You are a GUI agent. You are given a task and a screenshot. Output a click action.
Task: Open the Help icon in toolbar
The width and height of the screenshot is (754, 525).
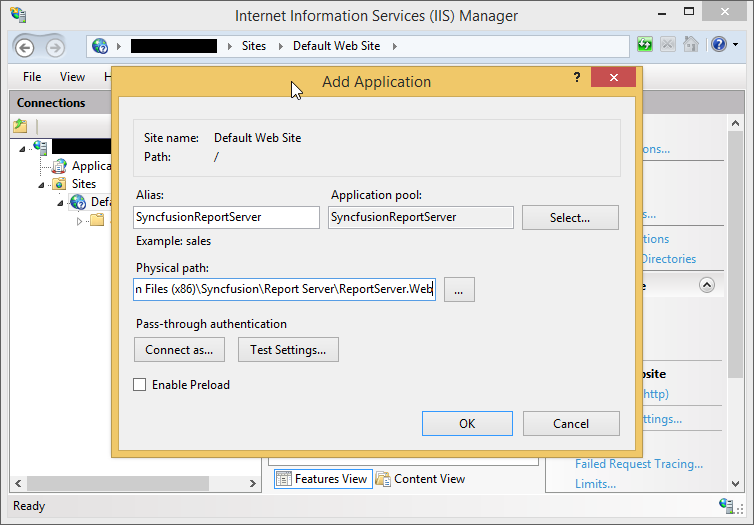click(x=719, y=45)
